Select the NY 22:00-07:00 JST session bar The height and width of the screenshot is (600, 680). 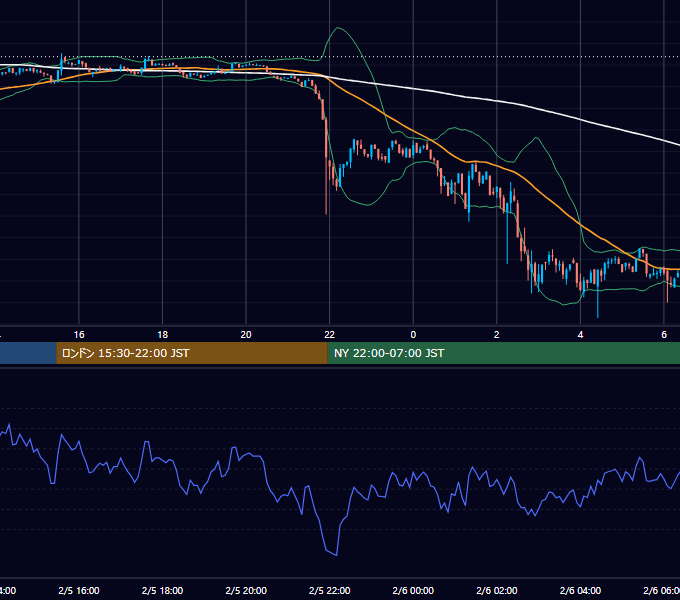click(x=503, y=353)
